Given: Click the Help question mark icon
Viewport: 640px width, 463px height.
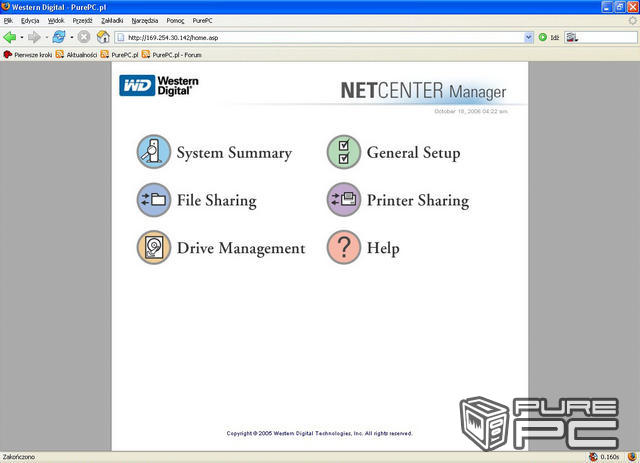Looking at the screenshot, I should (x=343, y=247).
